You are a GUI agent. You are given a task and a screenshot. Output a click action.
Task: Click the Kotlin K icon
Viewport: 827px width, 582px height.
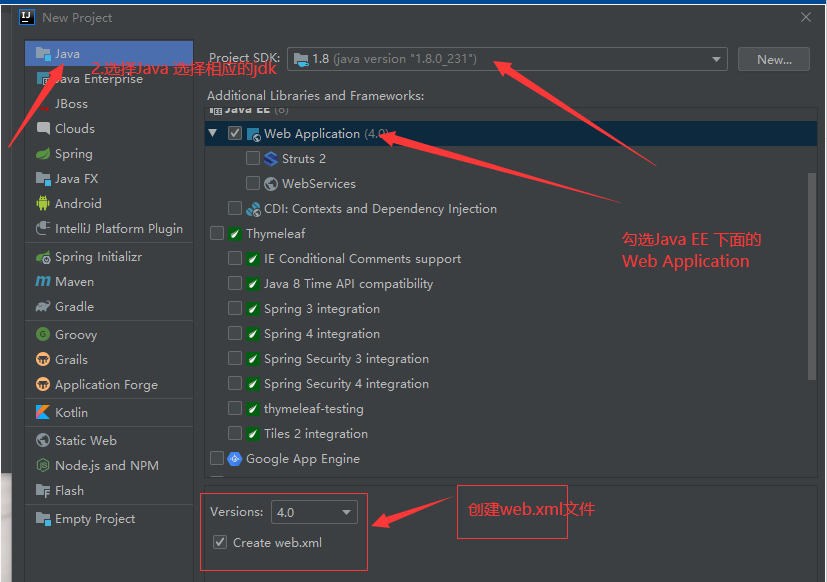[43, 412]
